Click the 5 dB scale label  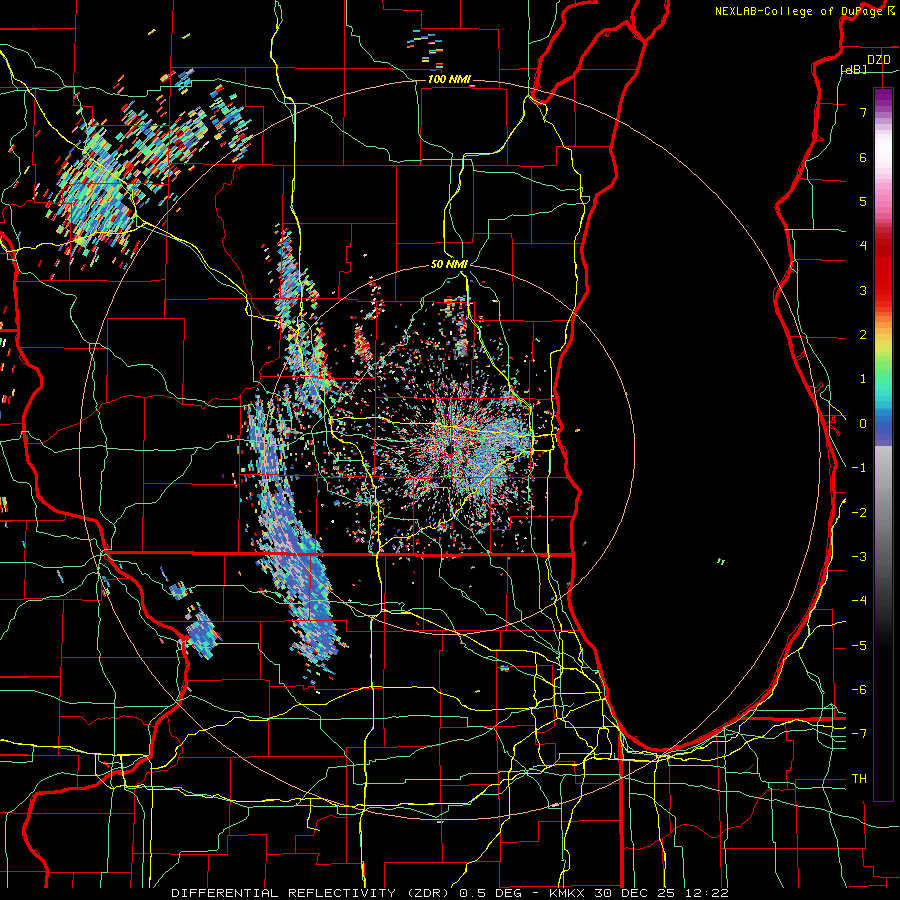863,201
